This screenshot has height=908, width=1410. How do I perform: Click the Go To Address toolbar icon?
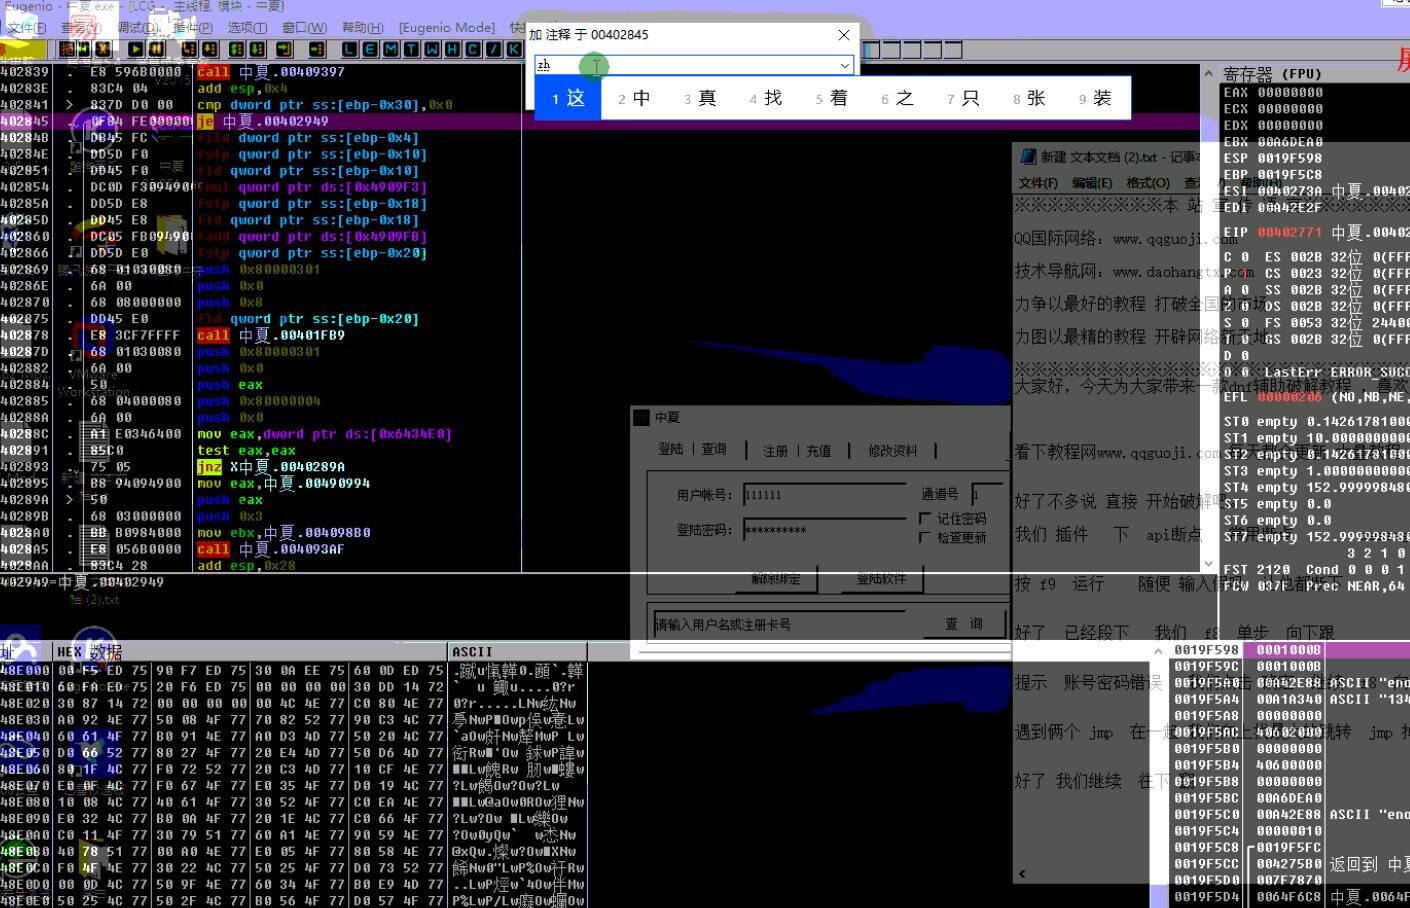tap(317, 49)
